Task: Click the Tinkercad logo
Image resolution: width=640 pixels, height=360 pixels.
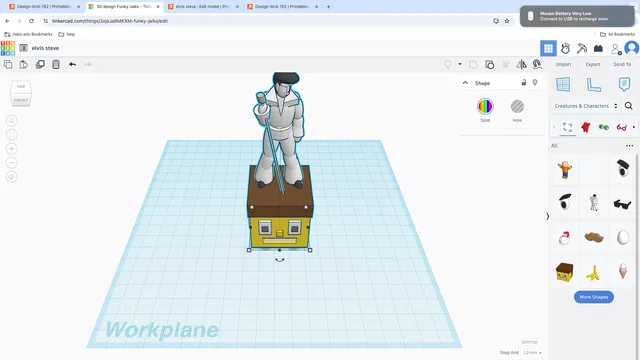Action: 8,48
